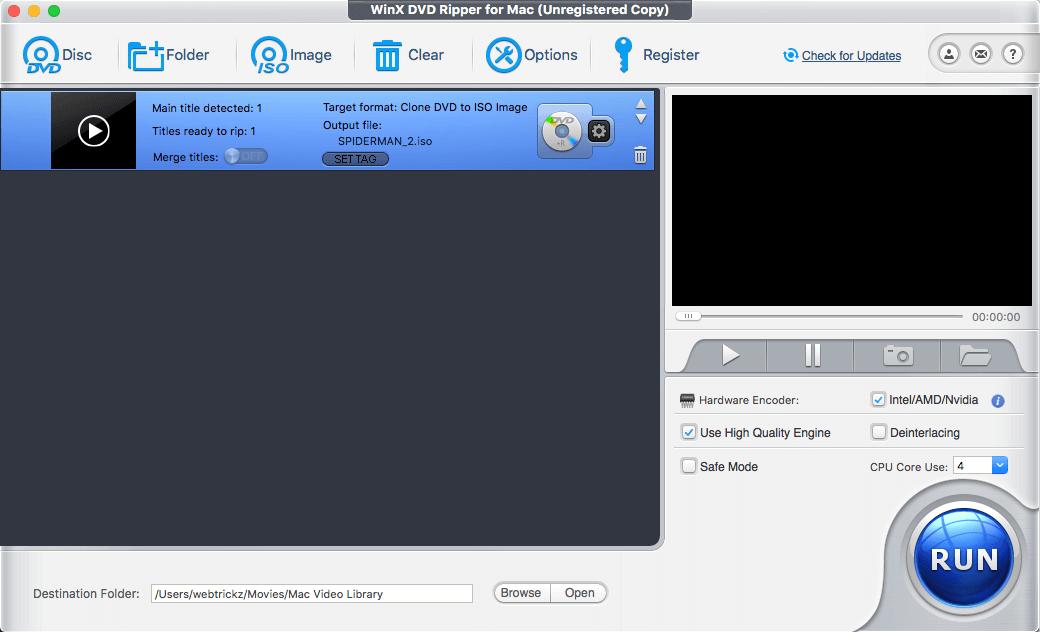Viewport: 1040px width, 632px height.
Task: Add a DVD folder via Folder button
Action: tap(168, 55)
